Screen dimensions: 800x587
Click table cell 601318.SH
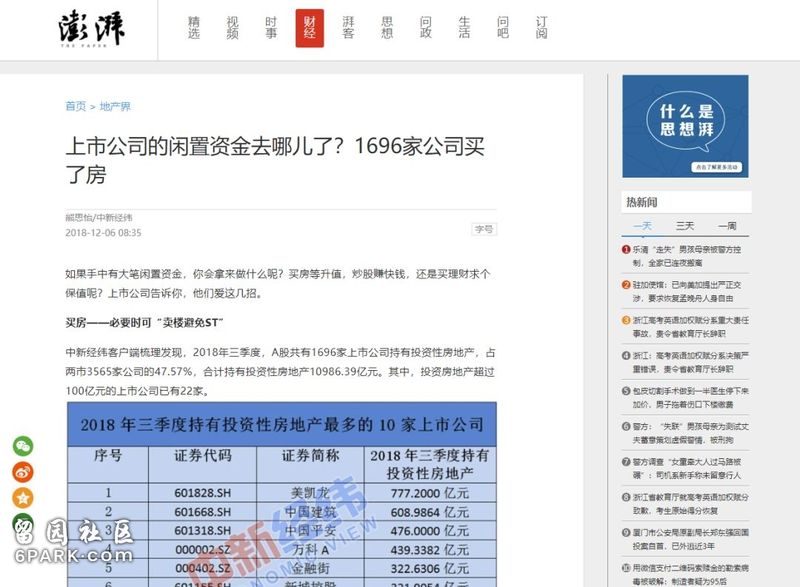coord(203,531)
